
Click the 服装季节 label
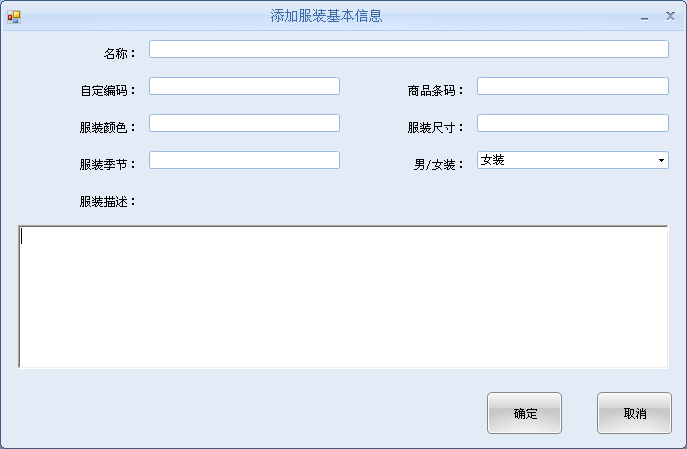[108, 165]
